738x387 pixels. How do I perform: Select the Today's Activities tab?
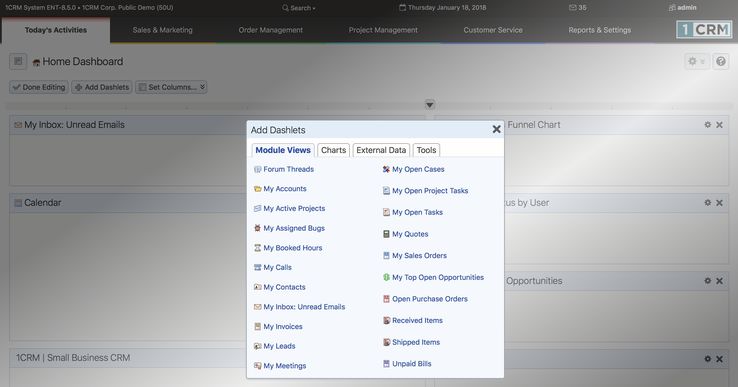56,30
